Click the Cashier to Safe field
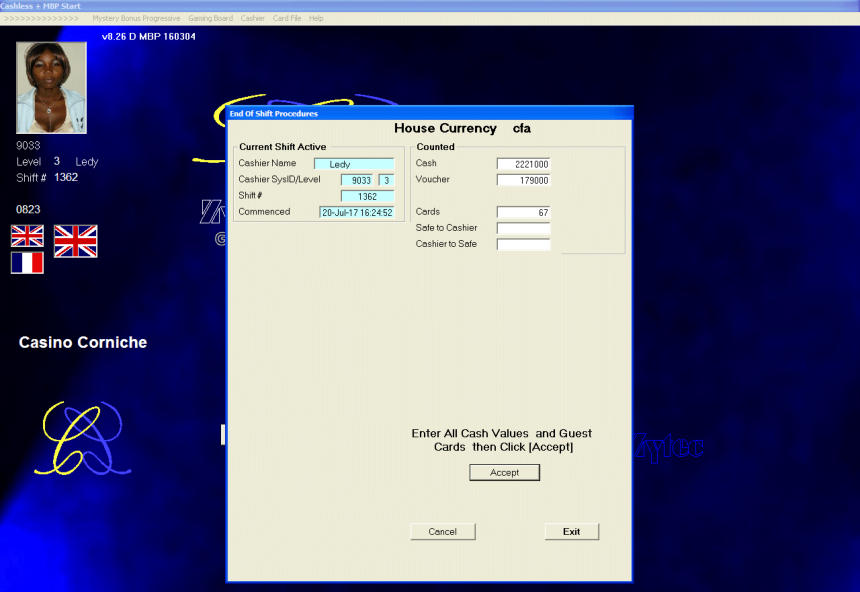Viewport: 860px width, 592px height. (523, 244)
